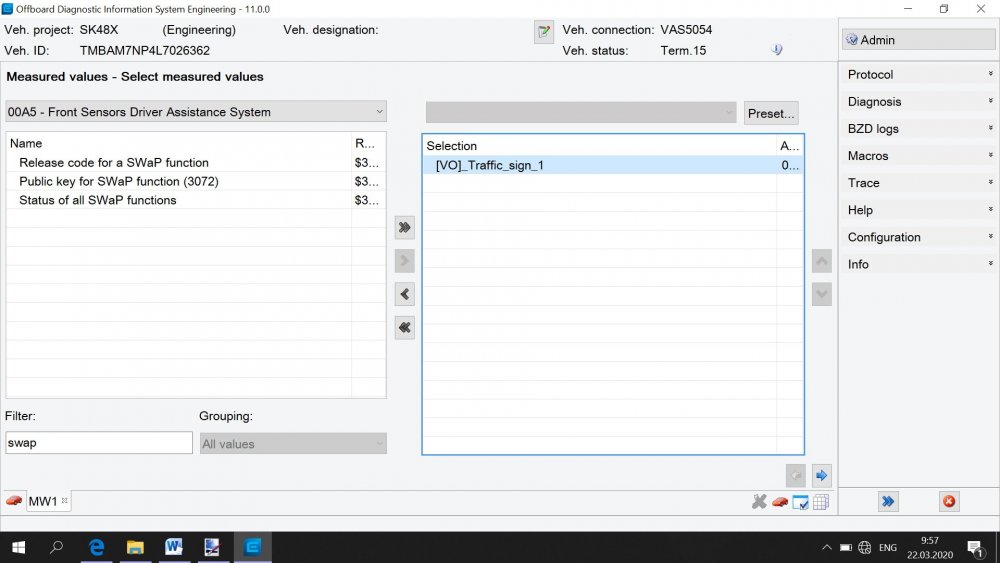
Task: Select 'Public key for SWaP function (3072)'
Action: click(196, 181)
